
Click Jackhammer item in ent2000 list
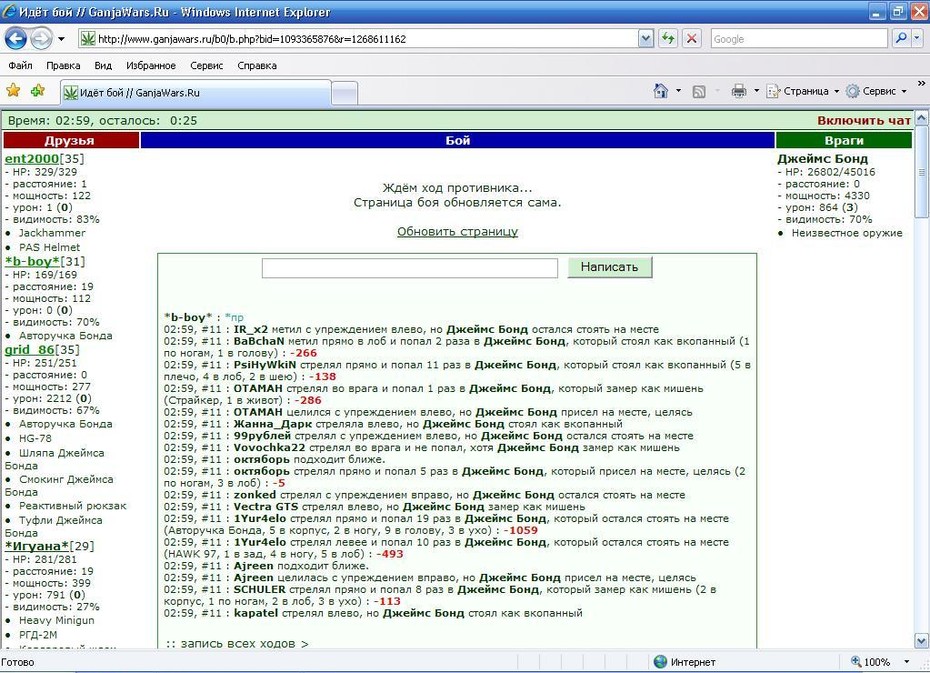tap(52, 233)
